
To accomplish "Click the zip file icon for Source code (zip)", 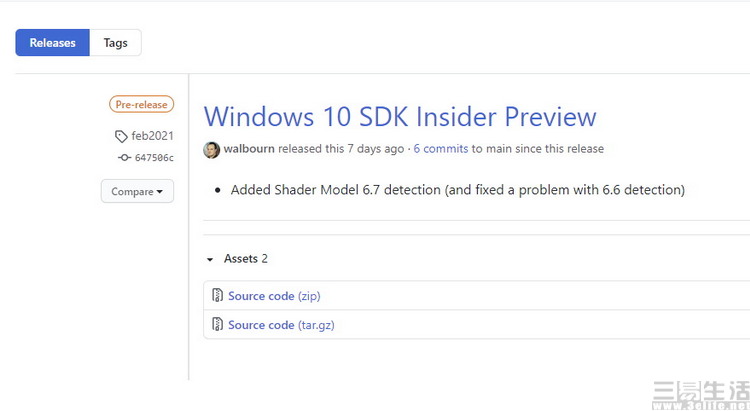I will (x=217, y=295).
